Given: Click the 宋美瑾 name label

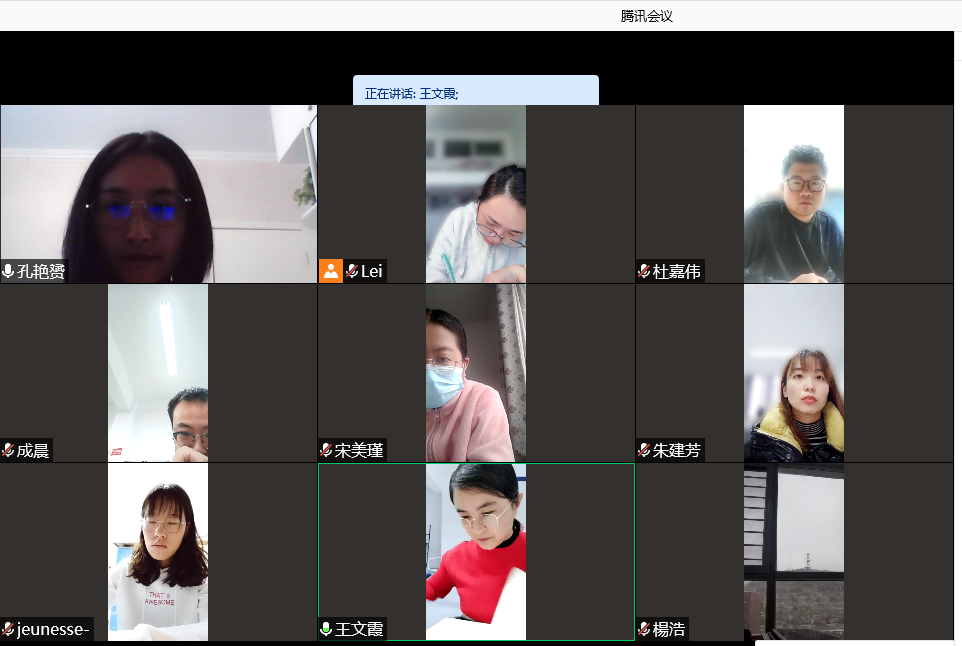Looking at the screenshot, I should coord(358,450).
